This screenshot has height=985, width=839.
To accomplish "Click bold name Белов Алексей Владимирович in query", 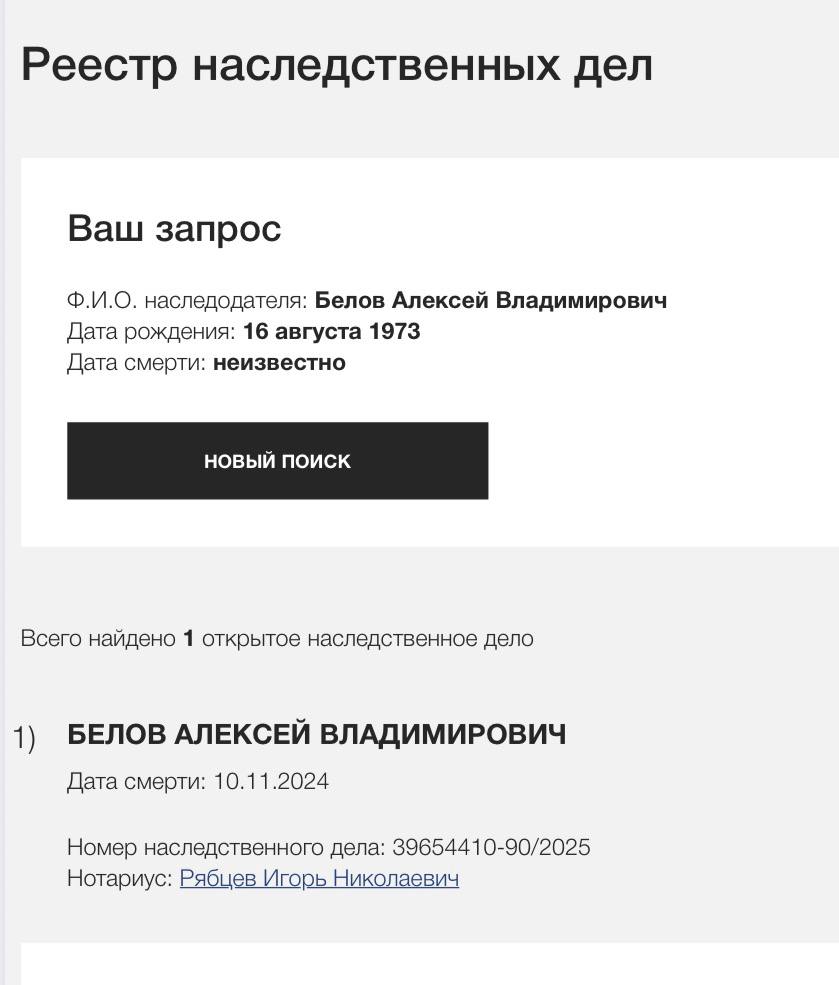I will 490,301.
